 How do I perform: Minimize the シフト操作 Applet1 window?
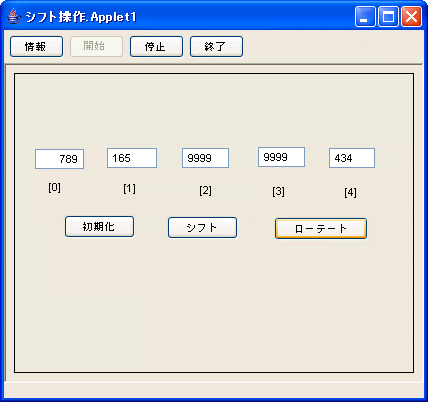[365, 16]
